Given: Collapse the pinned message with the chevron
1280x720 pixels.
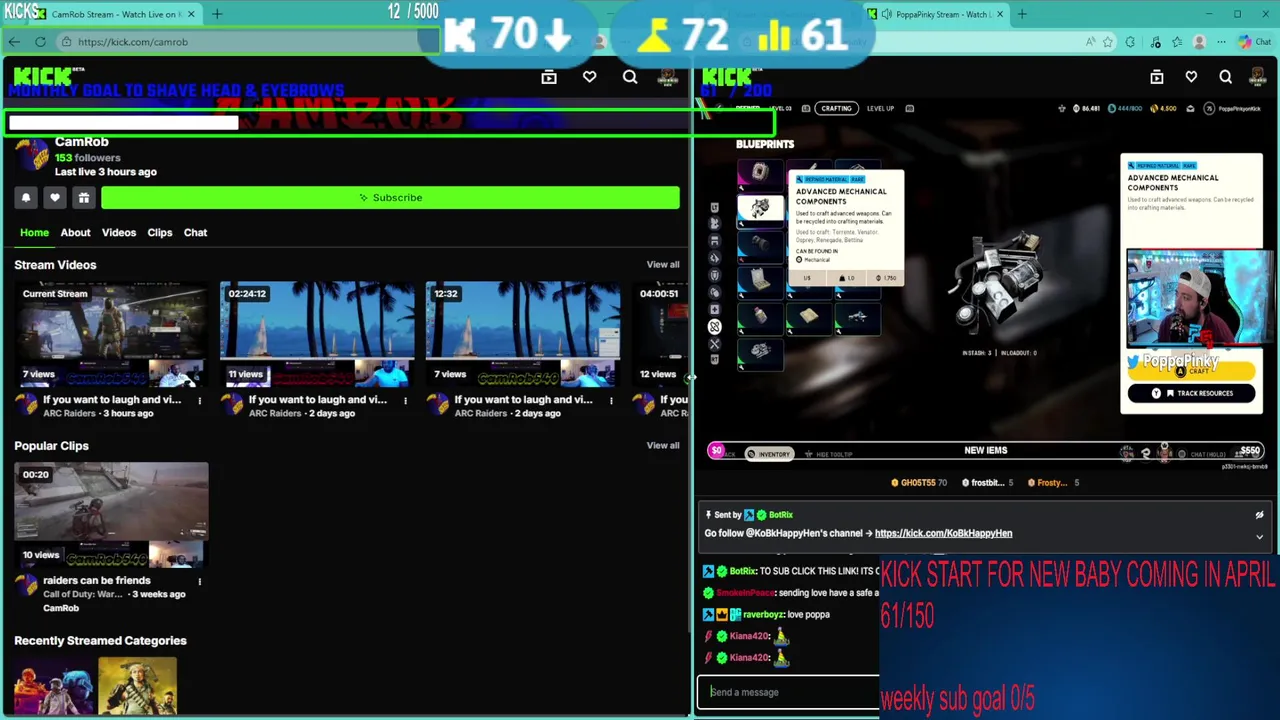Looking at the screenshot, I should 1259,537.
